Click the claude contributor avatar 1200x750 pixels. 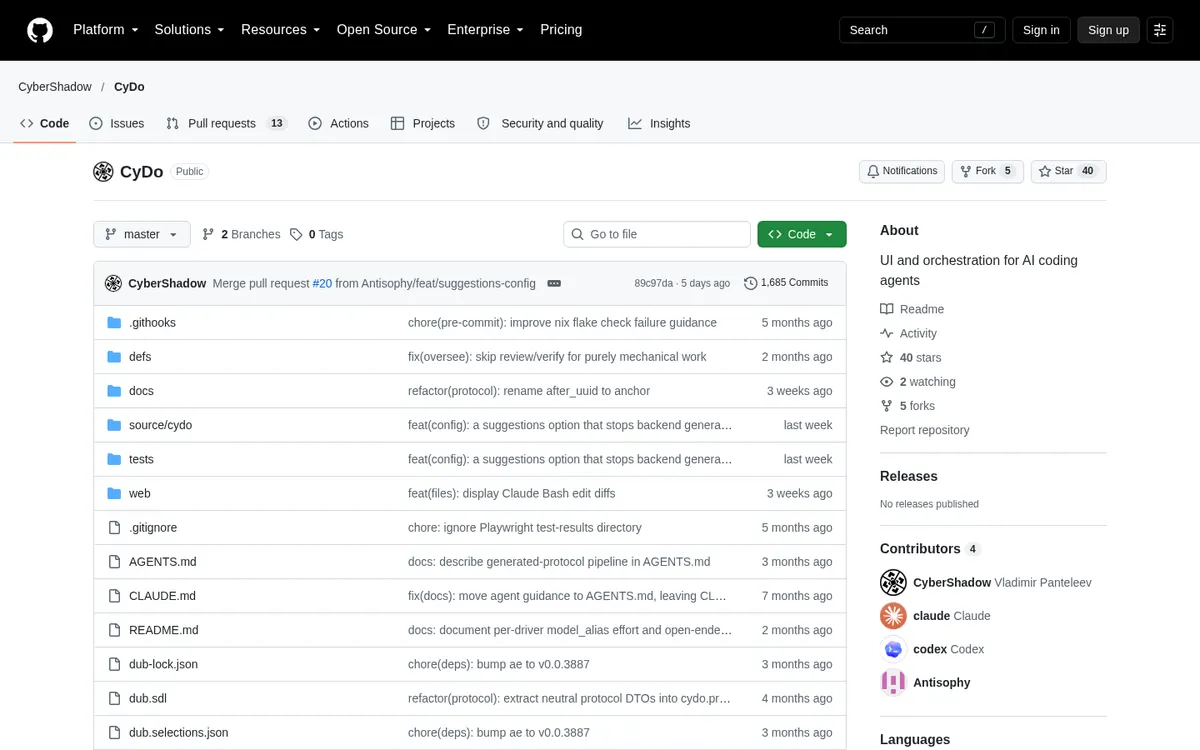pos(893,615)
